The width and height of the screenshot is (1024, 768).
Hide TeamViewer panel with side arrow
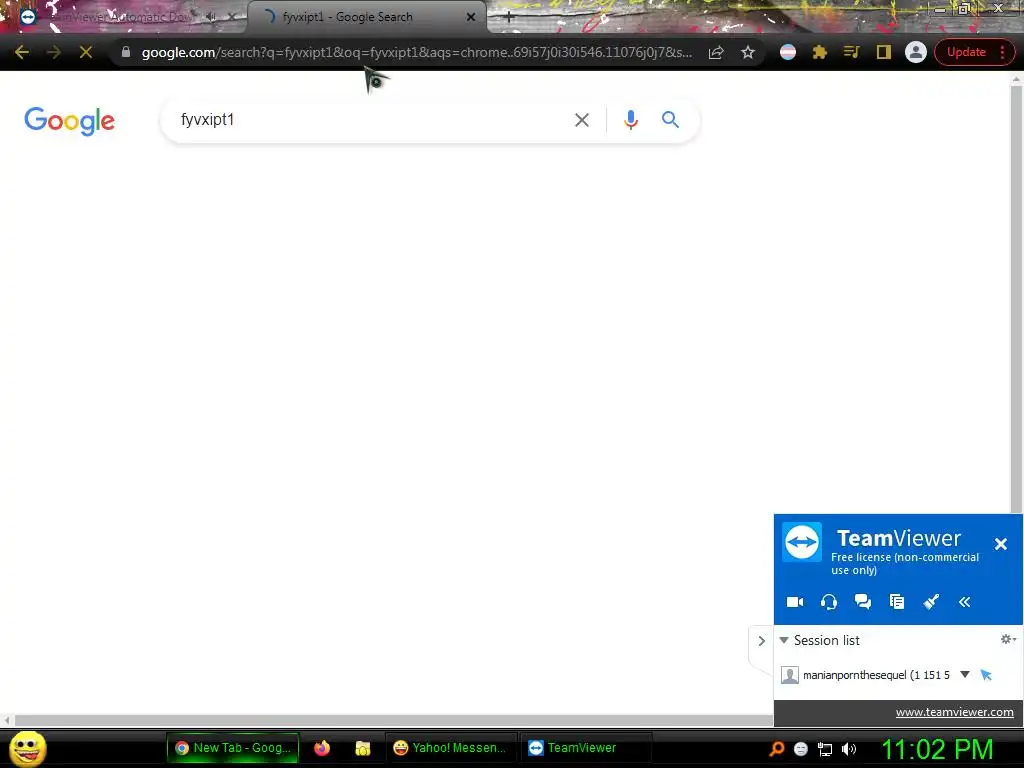pos(761,641)
